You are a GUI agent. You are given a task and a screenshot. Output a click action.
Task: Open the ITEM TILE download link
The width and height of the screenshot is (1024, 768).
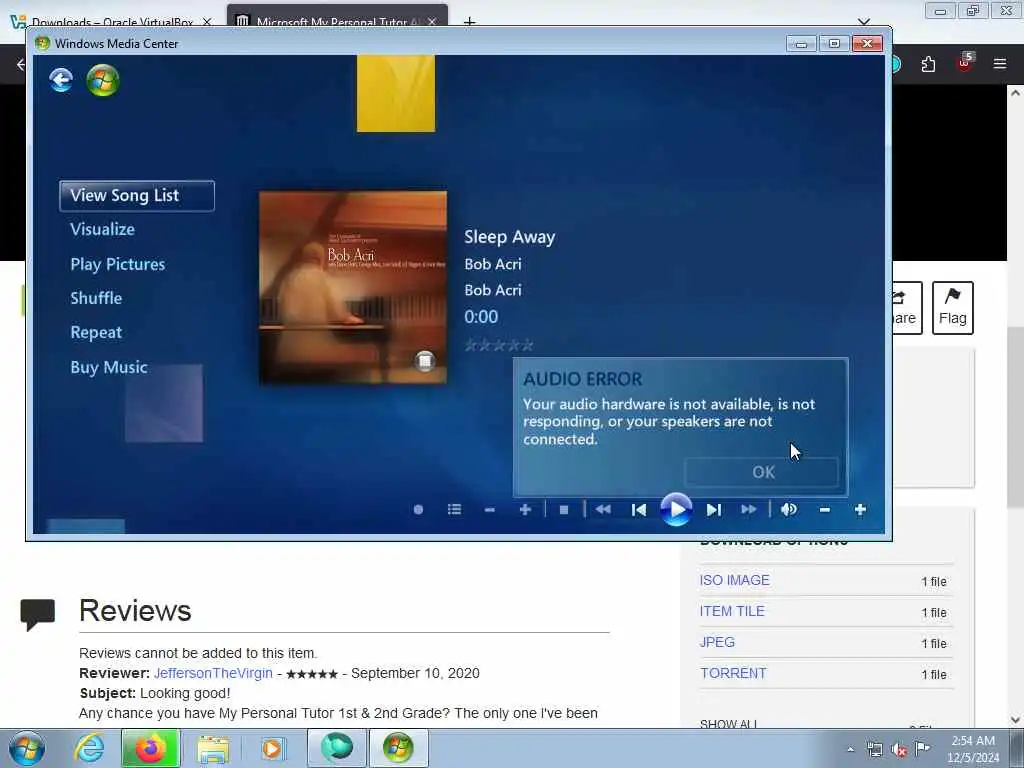pyautogui.click(x=732, y=611)
